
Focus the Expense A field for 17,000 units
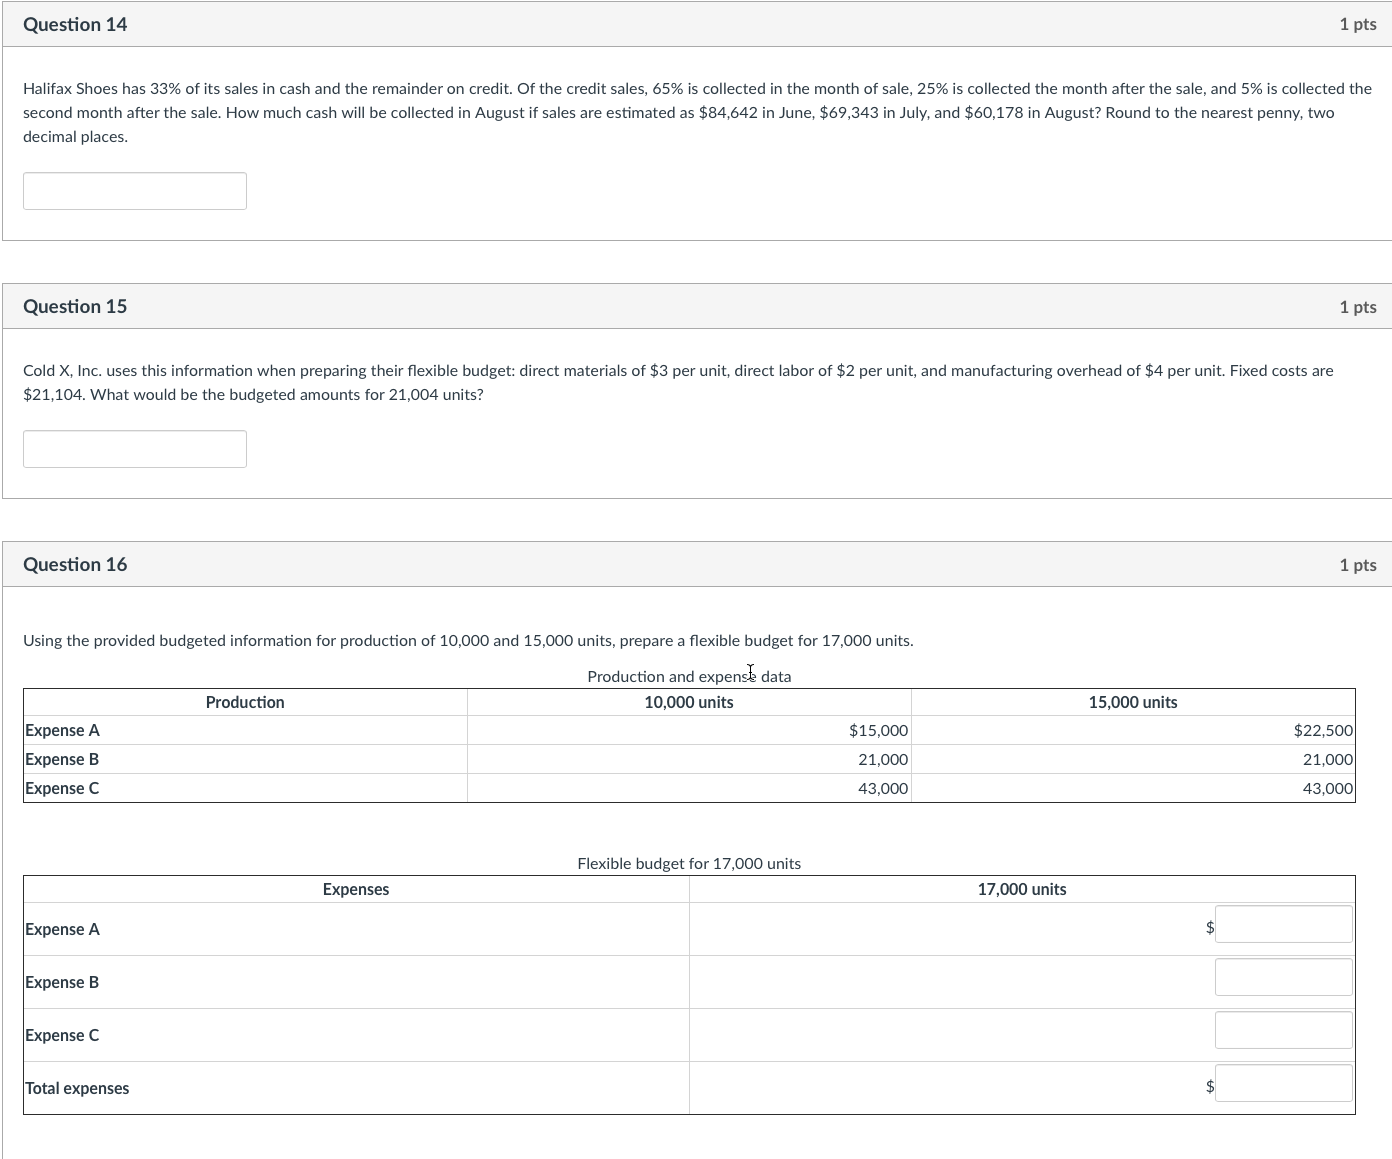tap(1283, 925)
